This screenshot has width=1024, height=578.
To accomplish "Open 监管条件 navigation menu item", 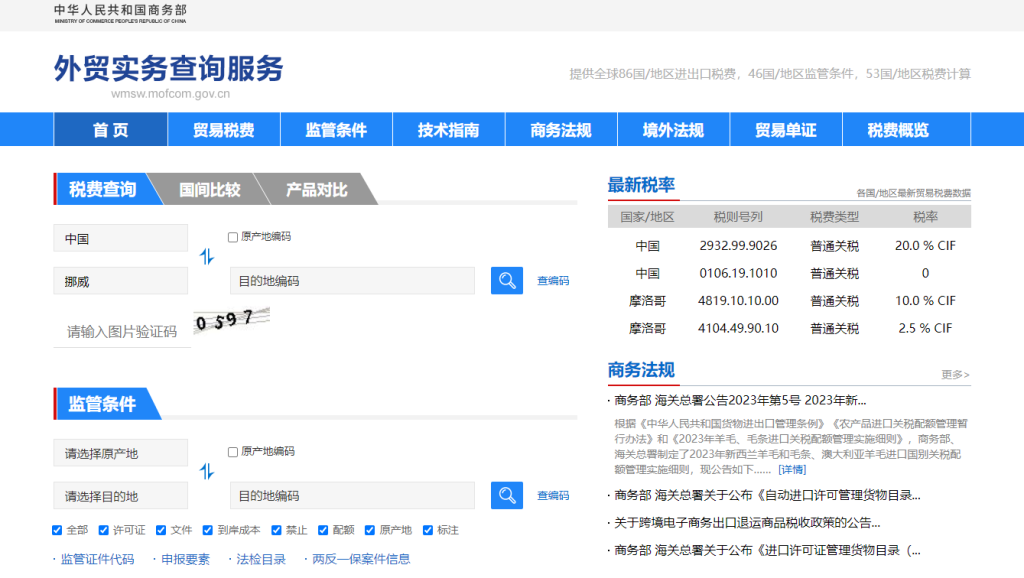I will click(x=336, y=129).
